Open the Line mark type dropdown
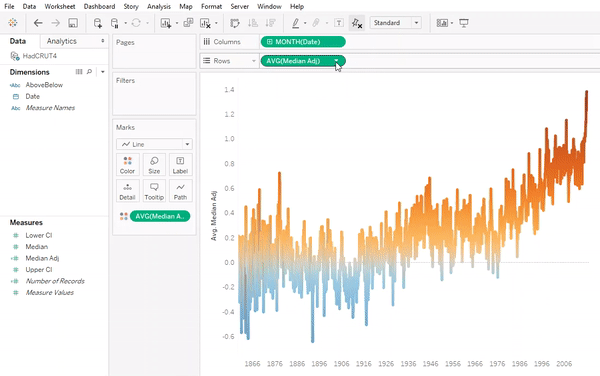This screenshot has height=376, width=600. point(154,144)
